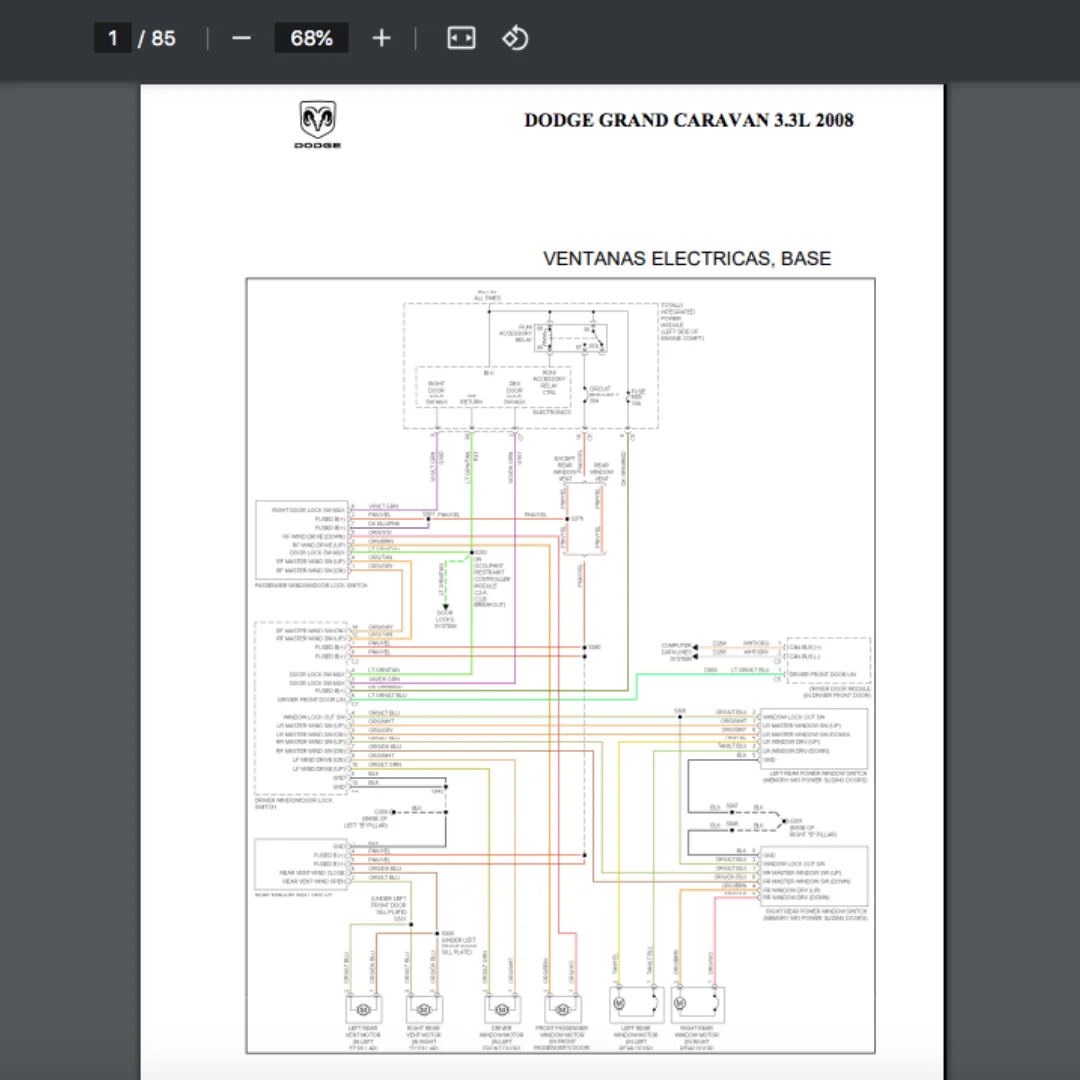Viewport: 1080px width, 1080px height.
Task: Click the Dodge ram logo
Action: pos(318,124)
